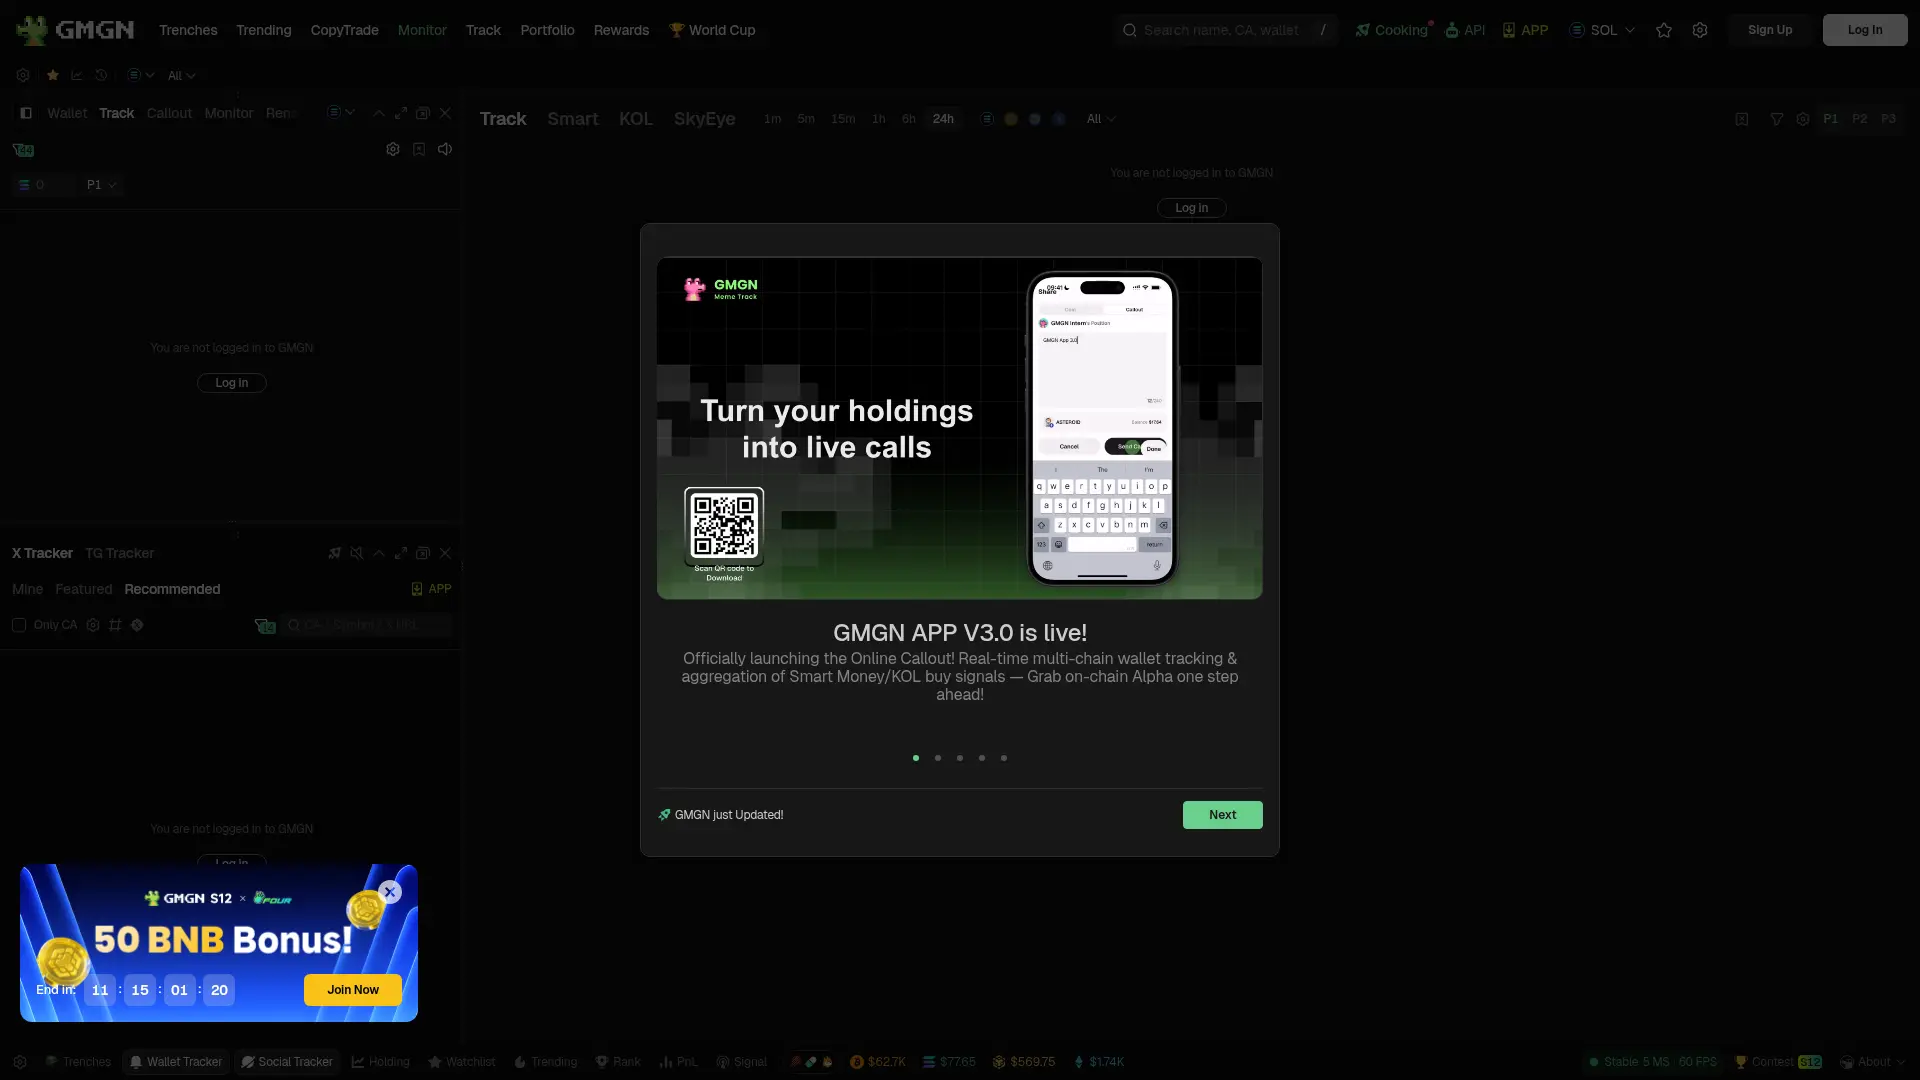Screen dimensions: 1920x1080
Task: Click Join Now on bonus banner
Action: click(353, 990)
